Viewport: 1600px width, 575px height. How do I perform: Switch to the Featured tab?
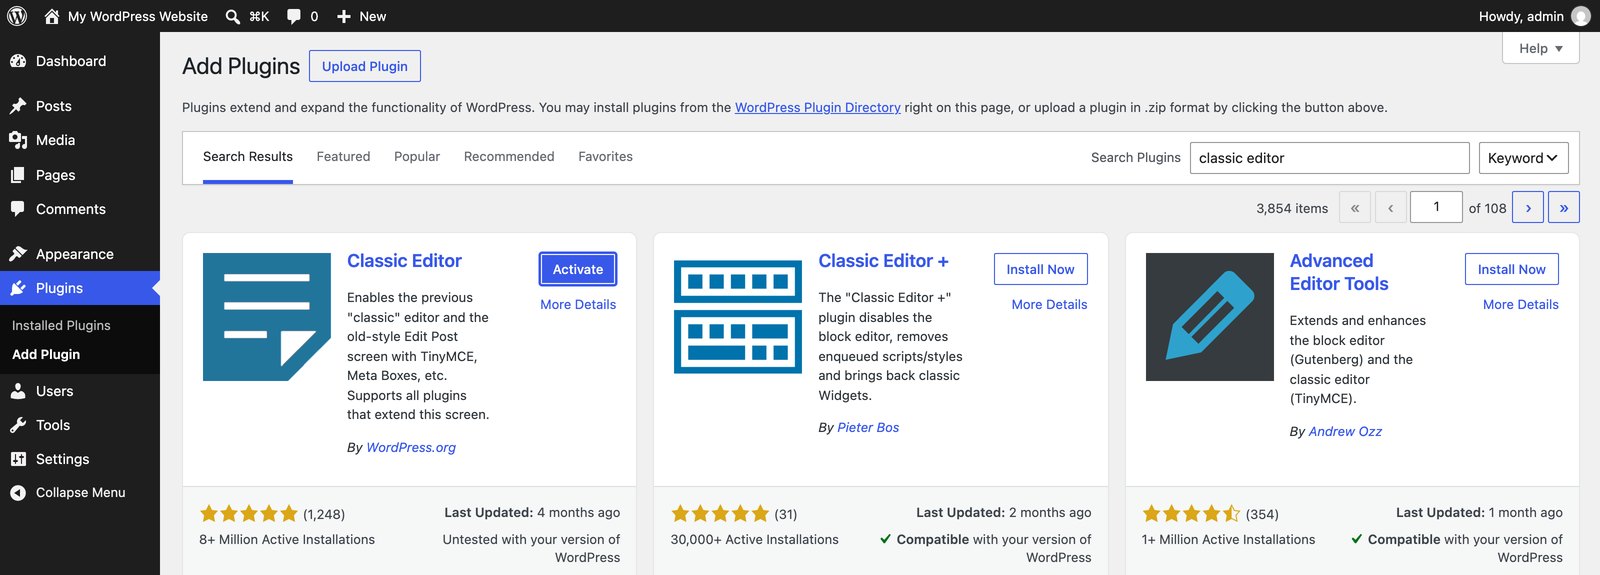pyautogui.click(x=343, y=157)
